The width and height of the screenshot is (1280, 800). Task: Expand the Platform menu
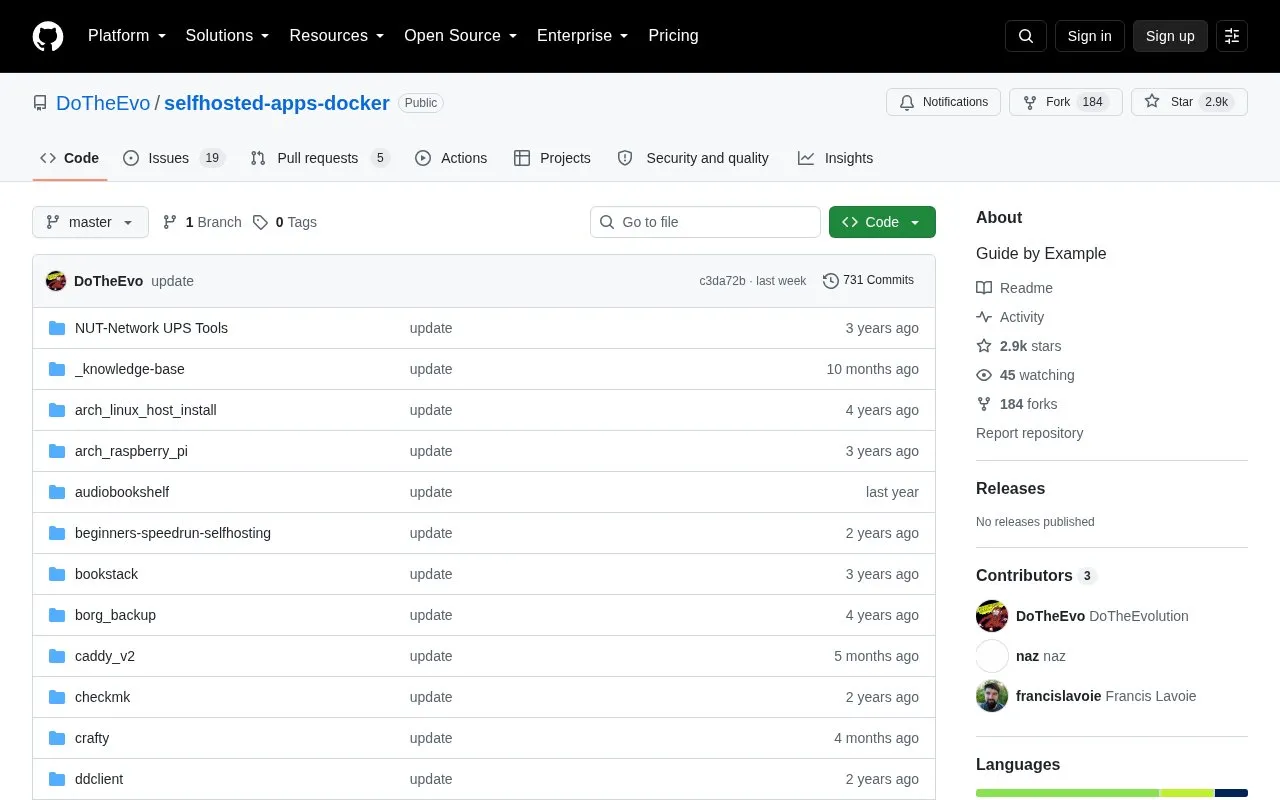pos(127,36)
